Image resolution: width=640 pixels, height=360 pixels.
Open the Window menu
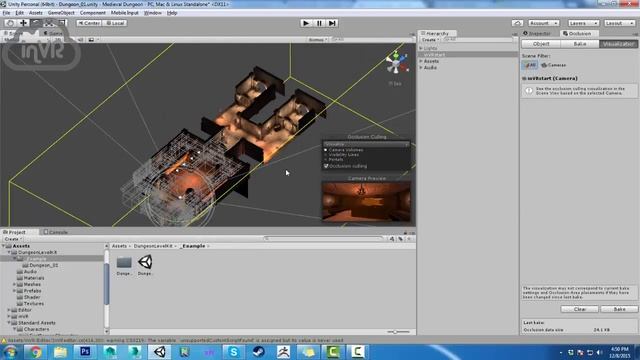[x=152, y=13]
